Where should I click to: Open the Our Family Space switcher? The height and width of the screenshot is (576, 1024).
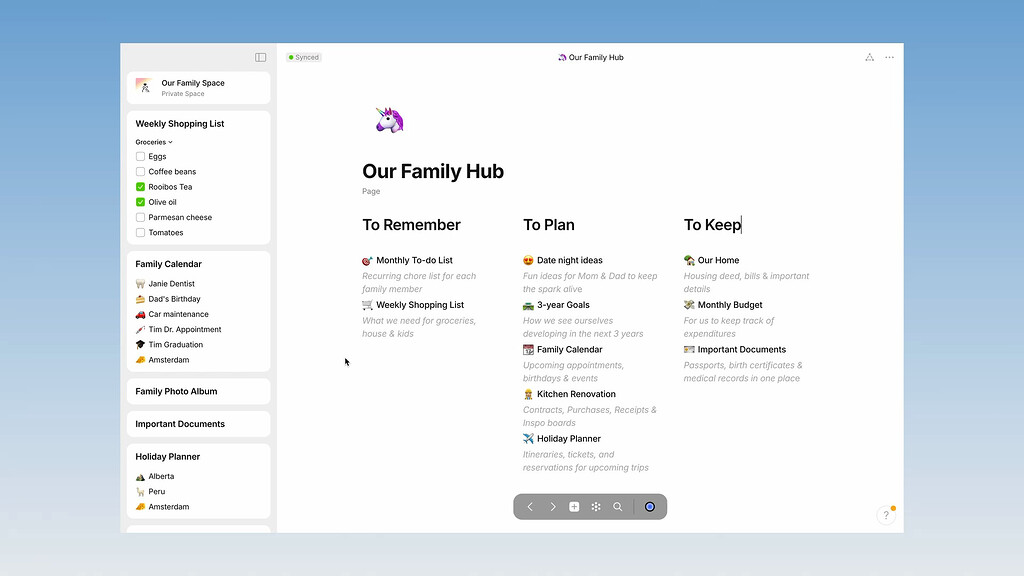pyautogui.click(x=198, y=88)
